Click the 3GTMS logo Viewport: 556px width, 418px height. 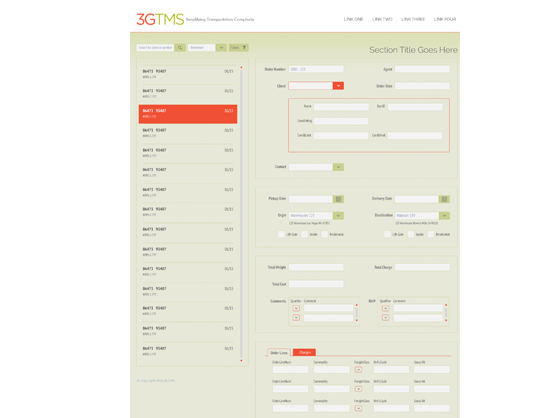pyautogui.click(x=160, y=19)
